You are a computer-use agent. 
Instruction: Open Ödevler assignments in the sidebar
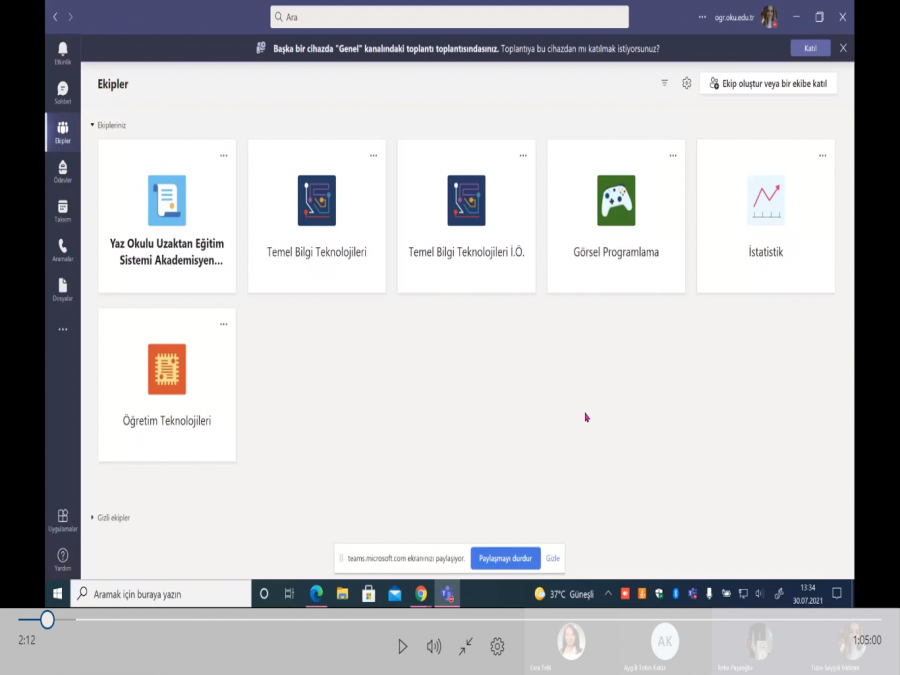tap(63, 172)
